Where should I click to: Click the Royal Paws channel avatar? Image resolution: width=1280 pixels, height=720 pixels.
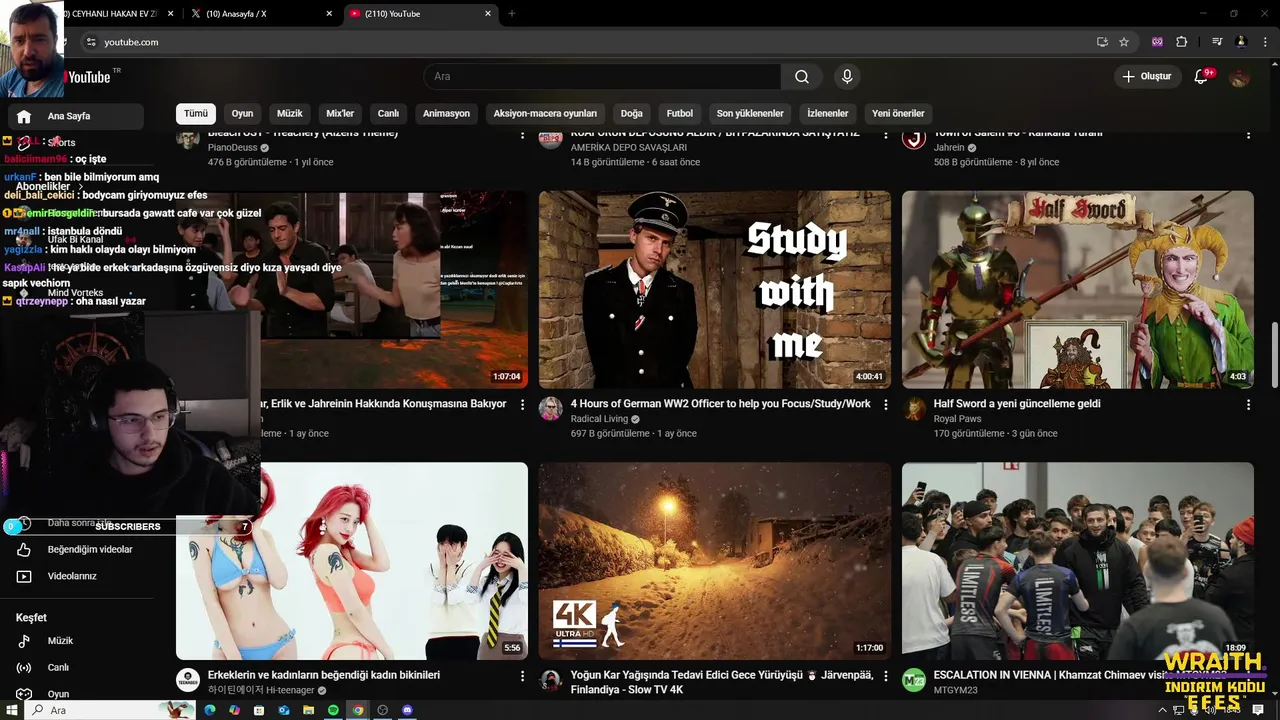click(914, 408)
